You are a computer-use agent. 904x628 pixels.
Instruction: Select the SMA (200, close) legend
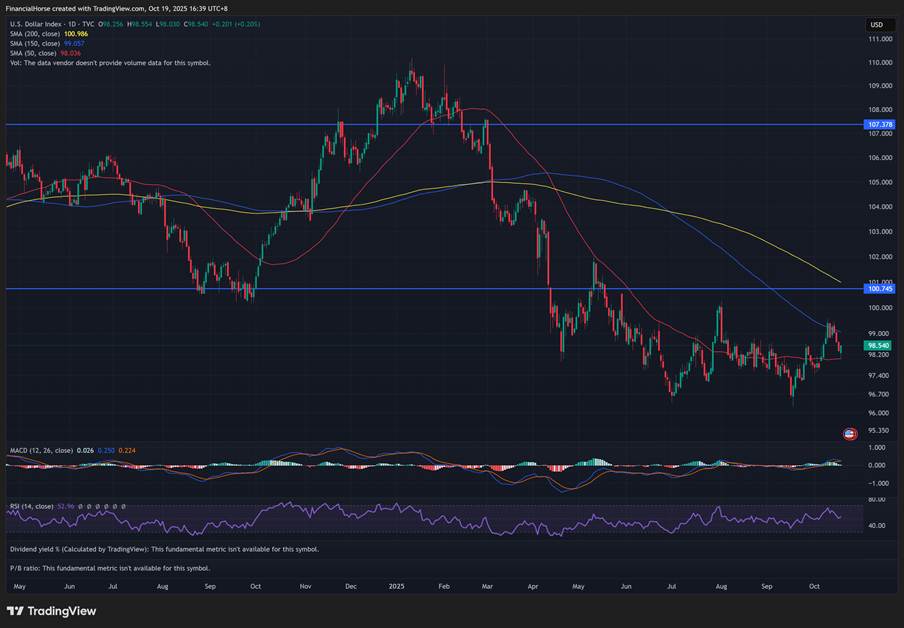[x=35, y=34]
